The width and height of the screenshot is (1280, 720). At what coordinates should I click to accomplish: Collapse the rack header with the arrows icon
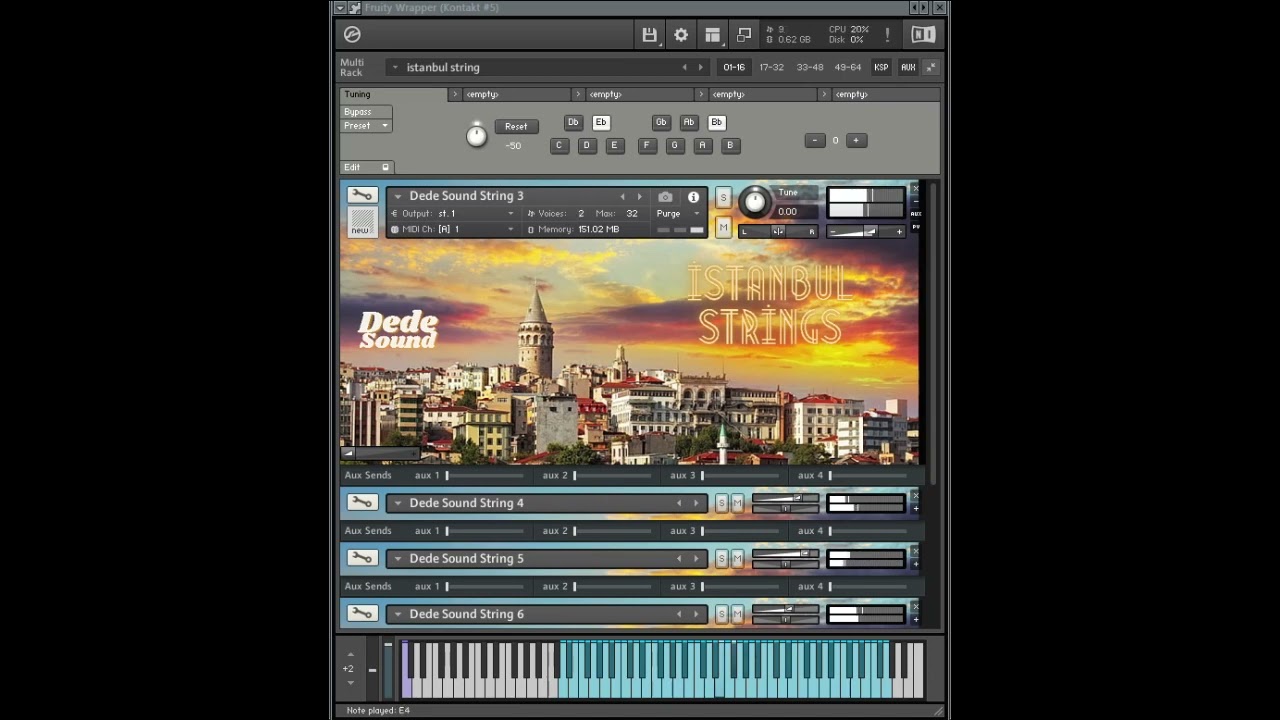[x=931, y=67]
